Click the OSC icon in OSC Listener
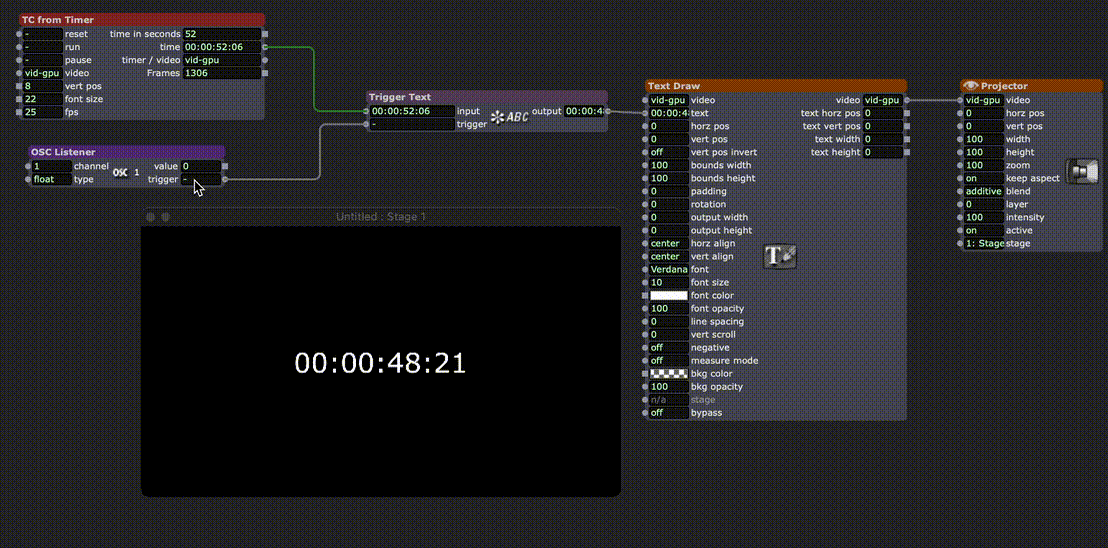 pyautogui.click(x=120, y=173)
